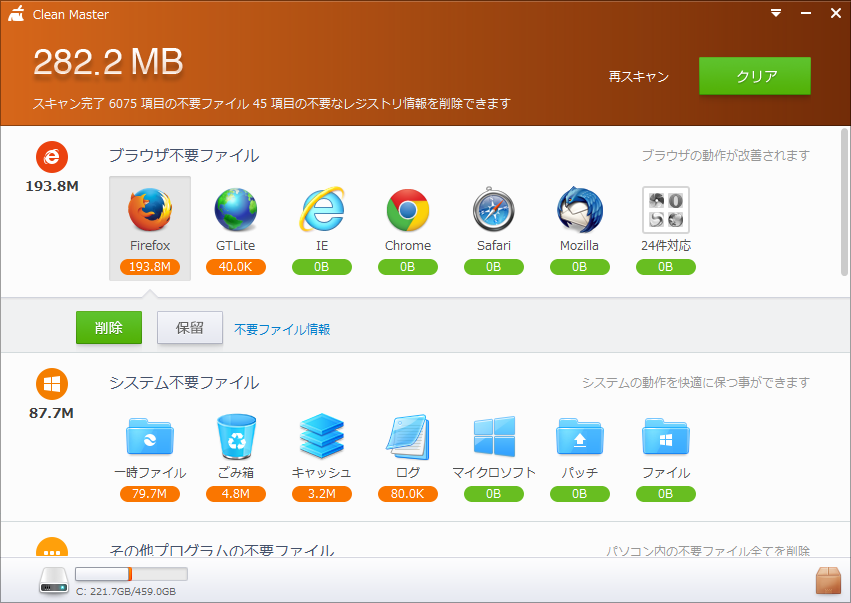
Task: Click the 保留 hold button
Action: 190,328
